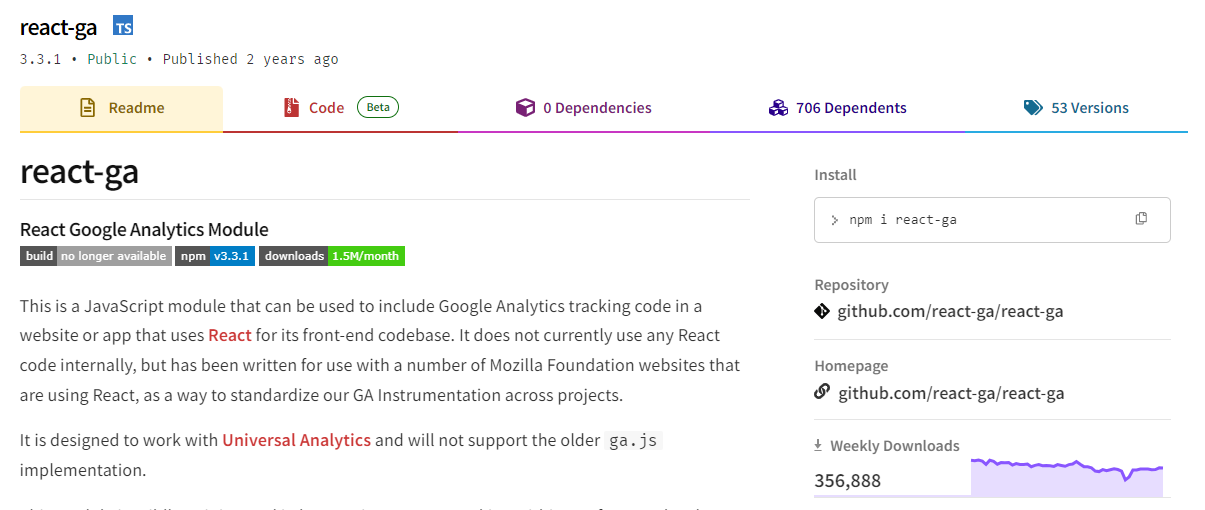Click the npm v3.3.1 badge
The image size is (1205, 510).
pyautogui.click(x=215, y=256)
